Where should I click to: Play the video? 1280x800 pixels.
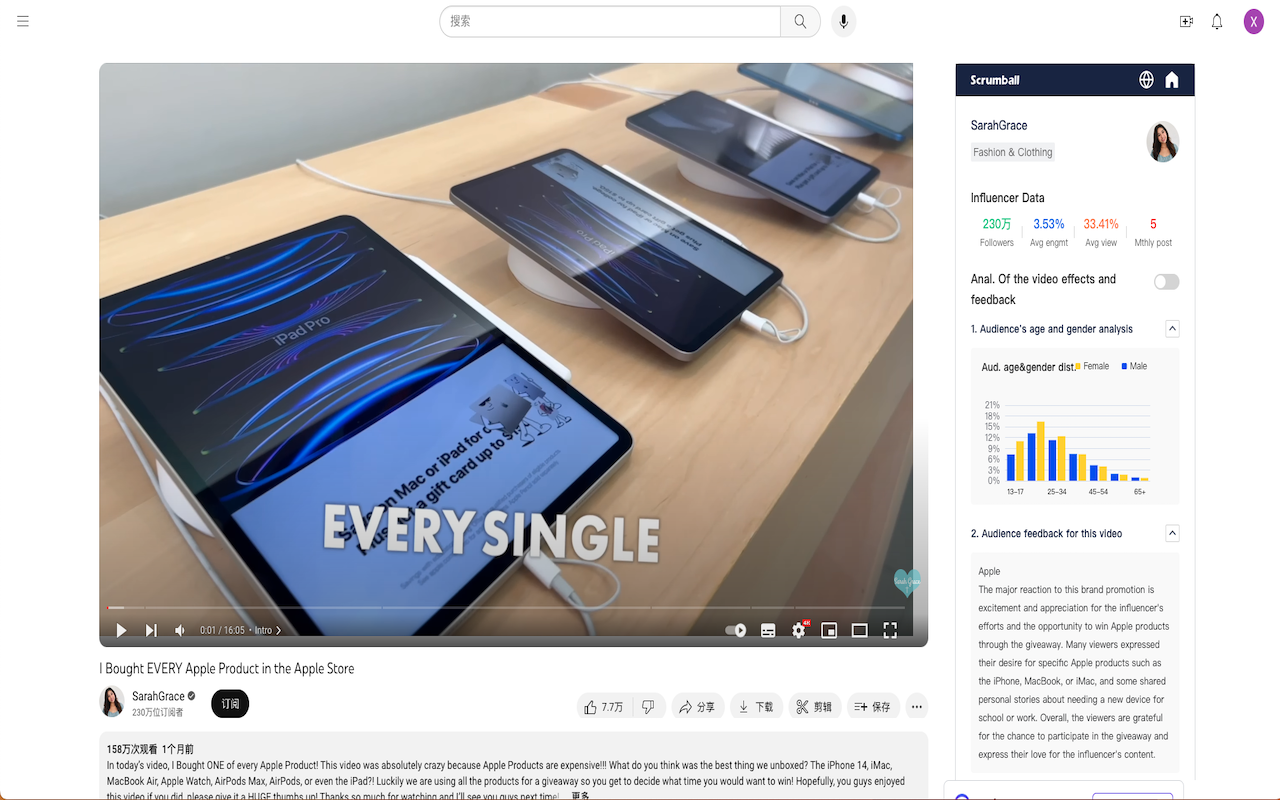pos(121,630)
